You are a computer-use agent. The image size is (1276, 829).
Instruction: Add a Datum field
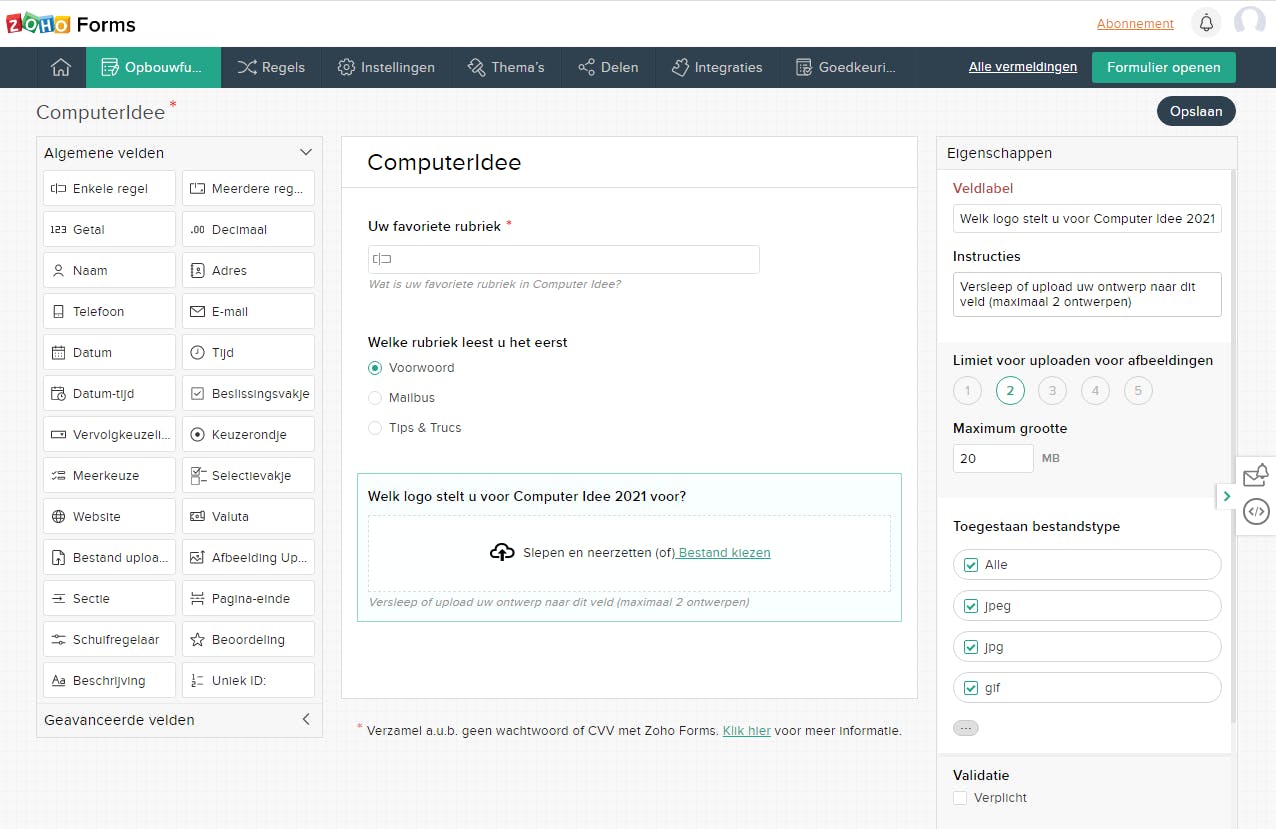(110, 352)
